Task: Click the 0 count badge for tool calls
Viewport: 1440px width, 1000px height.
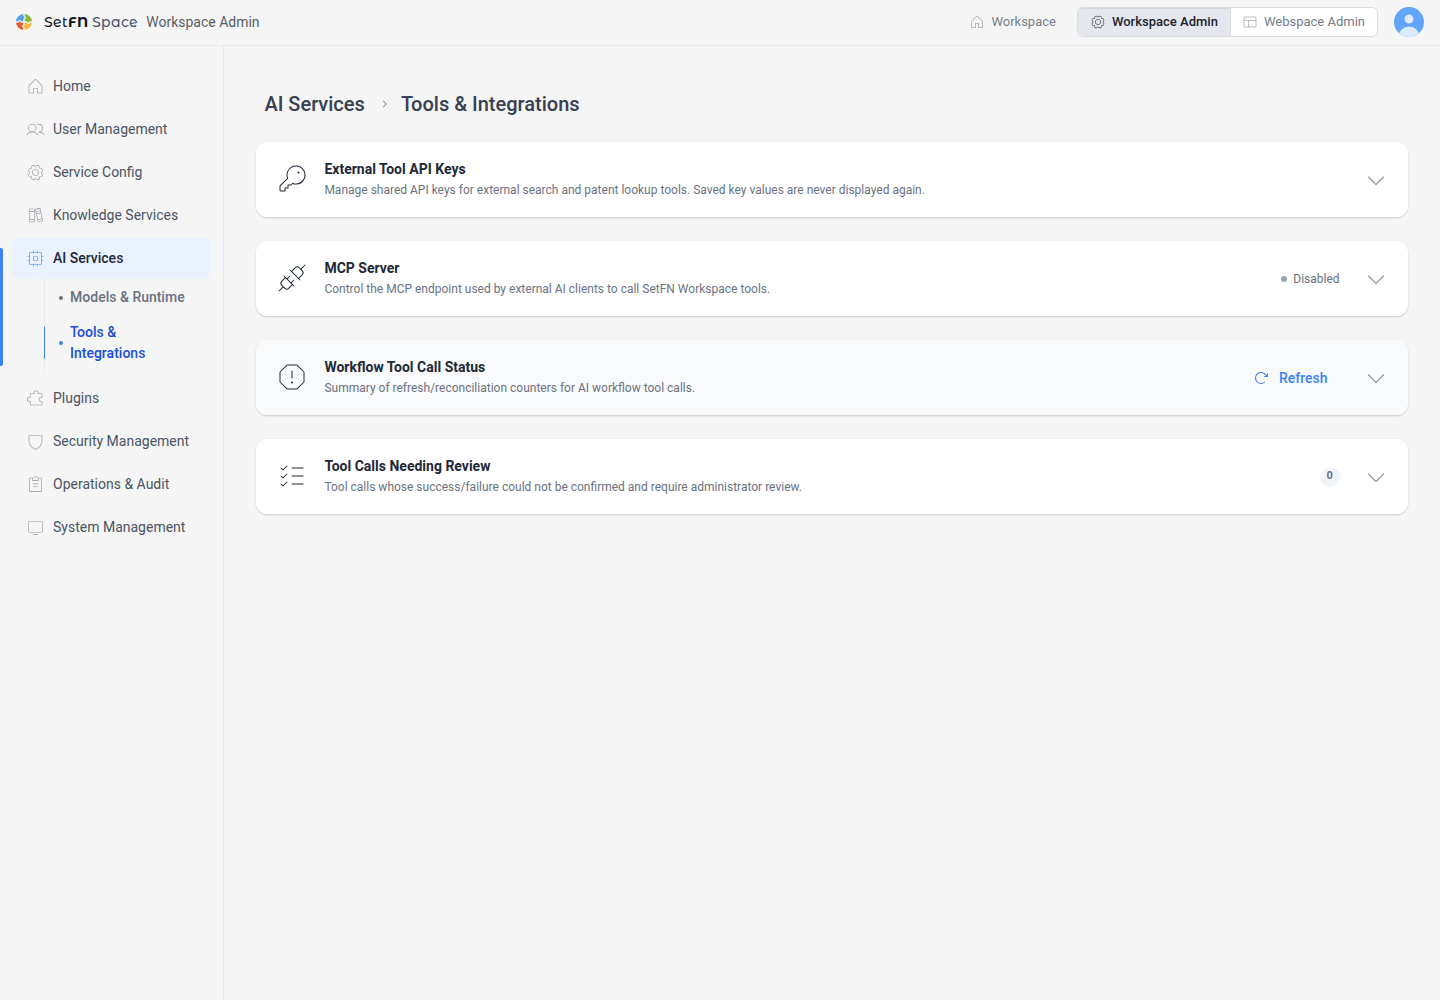Action: [x=1330, y=476]
